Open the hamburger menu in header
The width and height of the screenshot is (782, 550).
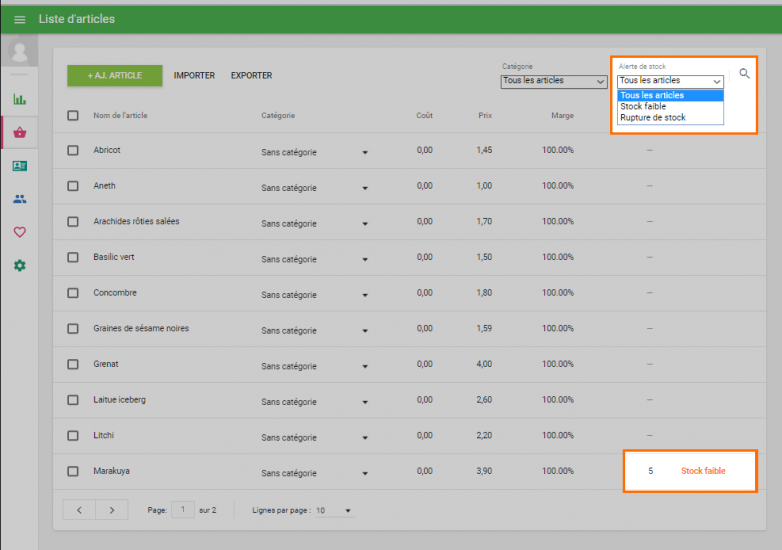click(x=20, y=19)
